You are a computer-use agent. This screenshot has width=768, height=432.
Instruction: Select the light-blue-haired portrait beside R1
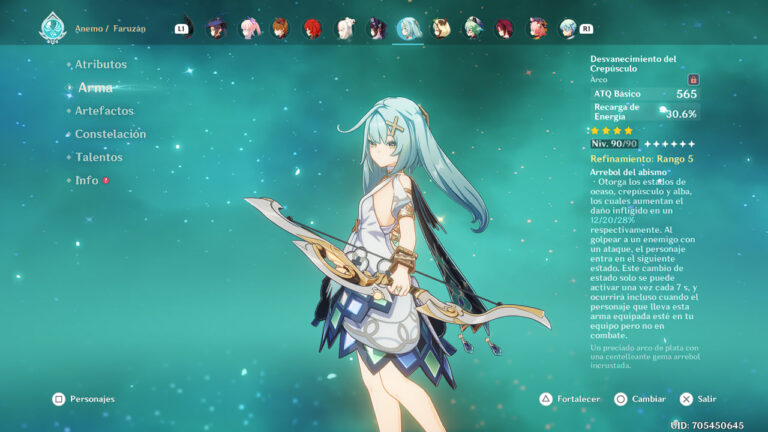tap(568, 28)
